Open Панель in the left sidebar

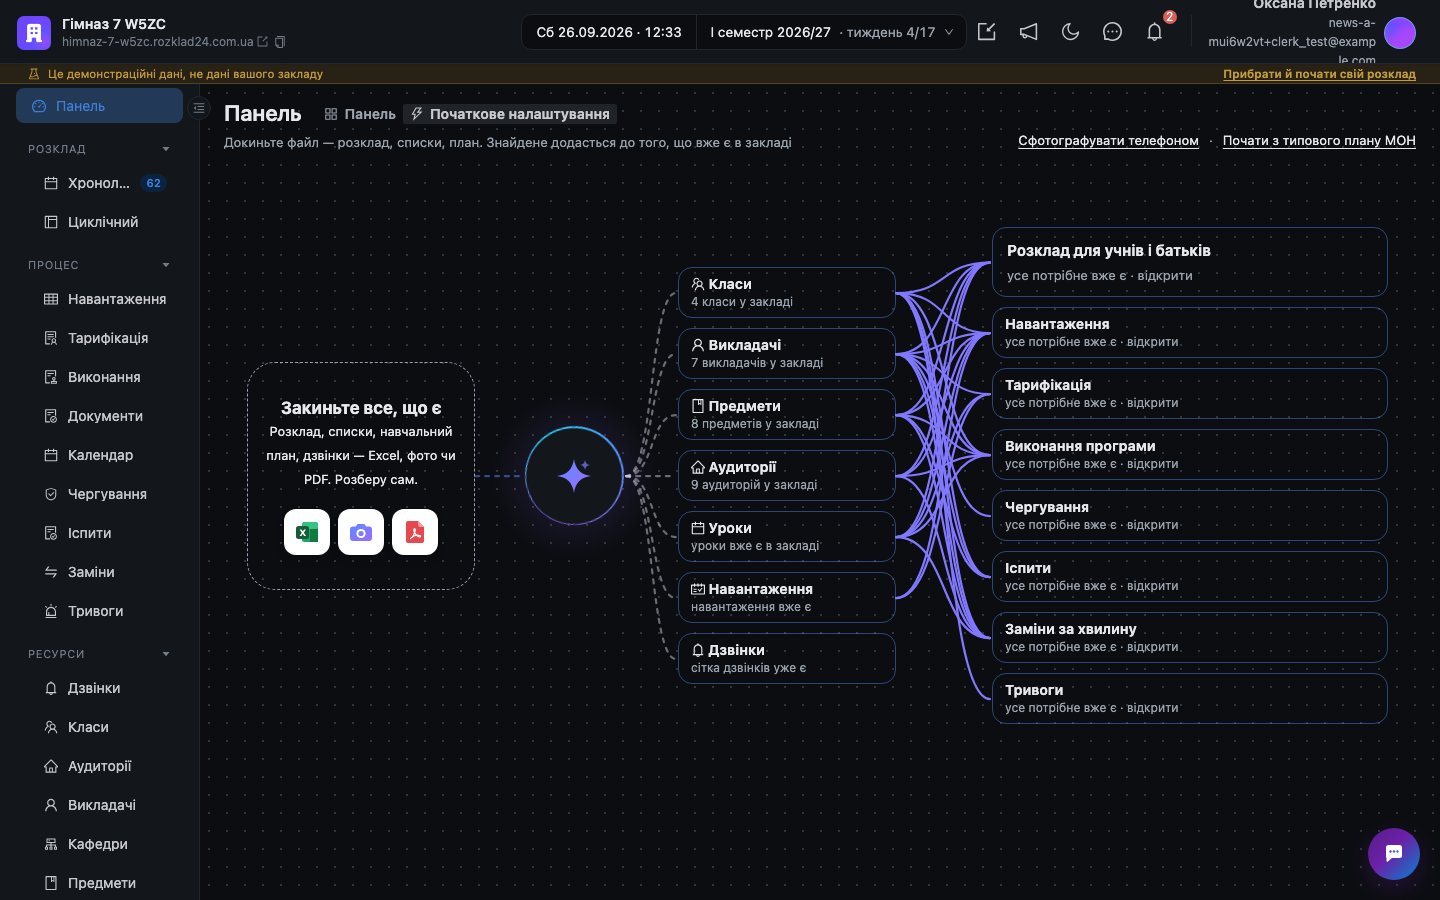(x=99, y=106)
